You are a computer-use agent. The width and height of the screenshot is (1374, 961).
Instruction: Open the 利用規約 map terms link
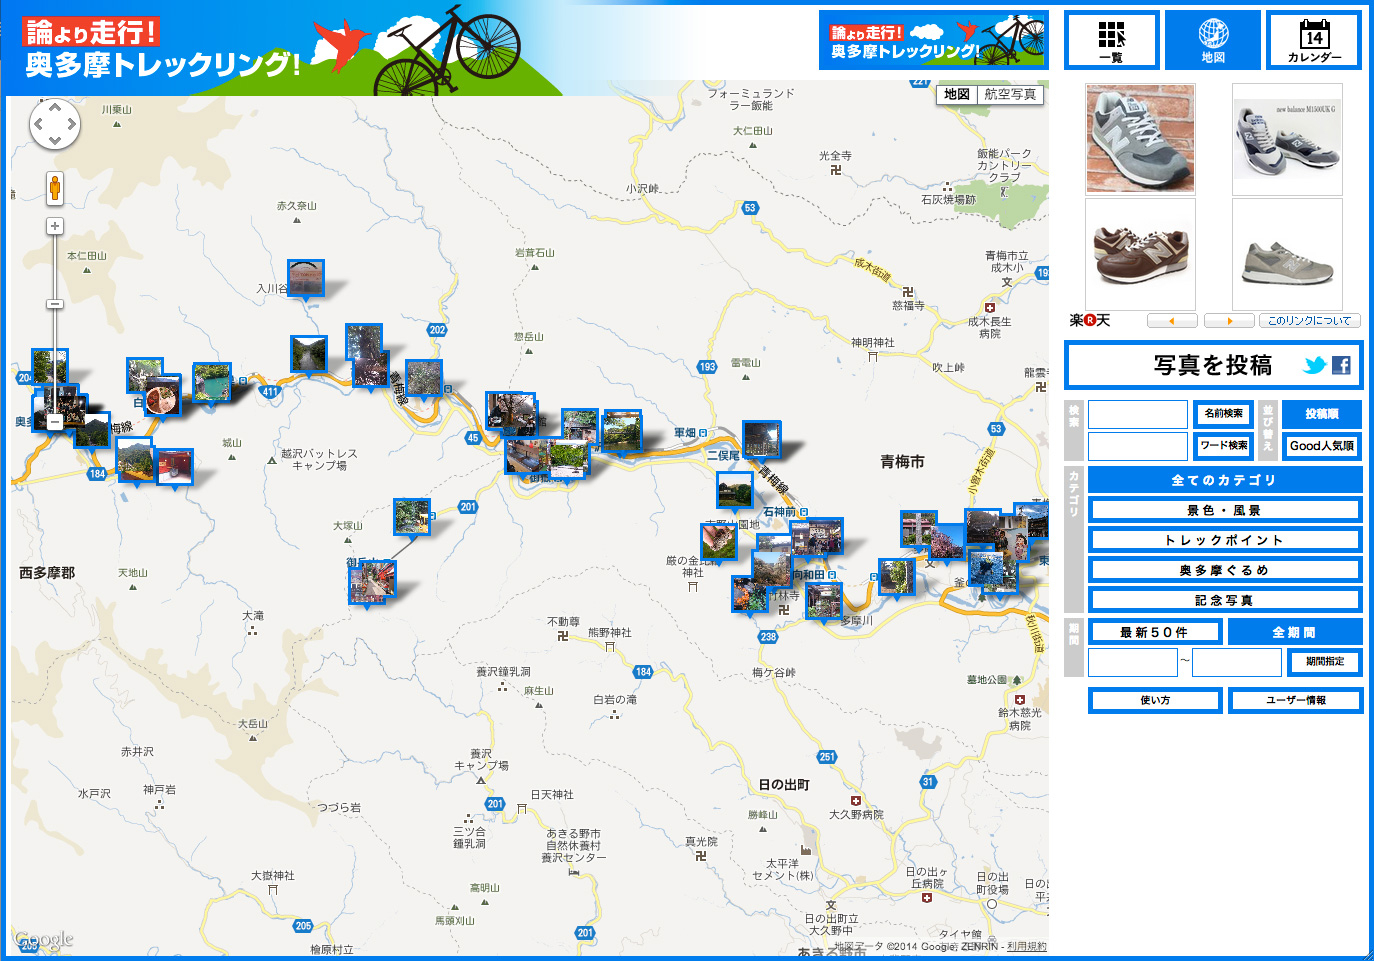1026,946
